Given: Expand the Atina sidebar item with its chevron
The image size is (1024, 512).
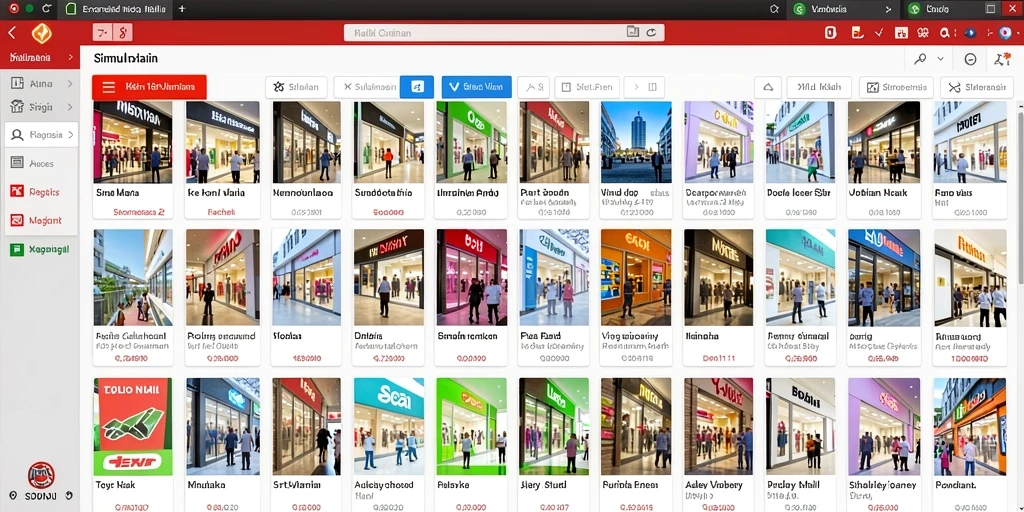Looking at the screenshot, I should pyautogui.click(x=69, y=84).
